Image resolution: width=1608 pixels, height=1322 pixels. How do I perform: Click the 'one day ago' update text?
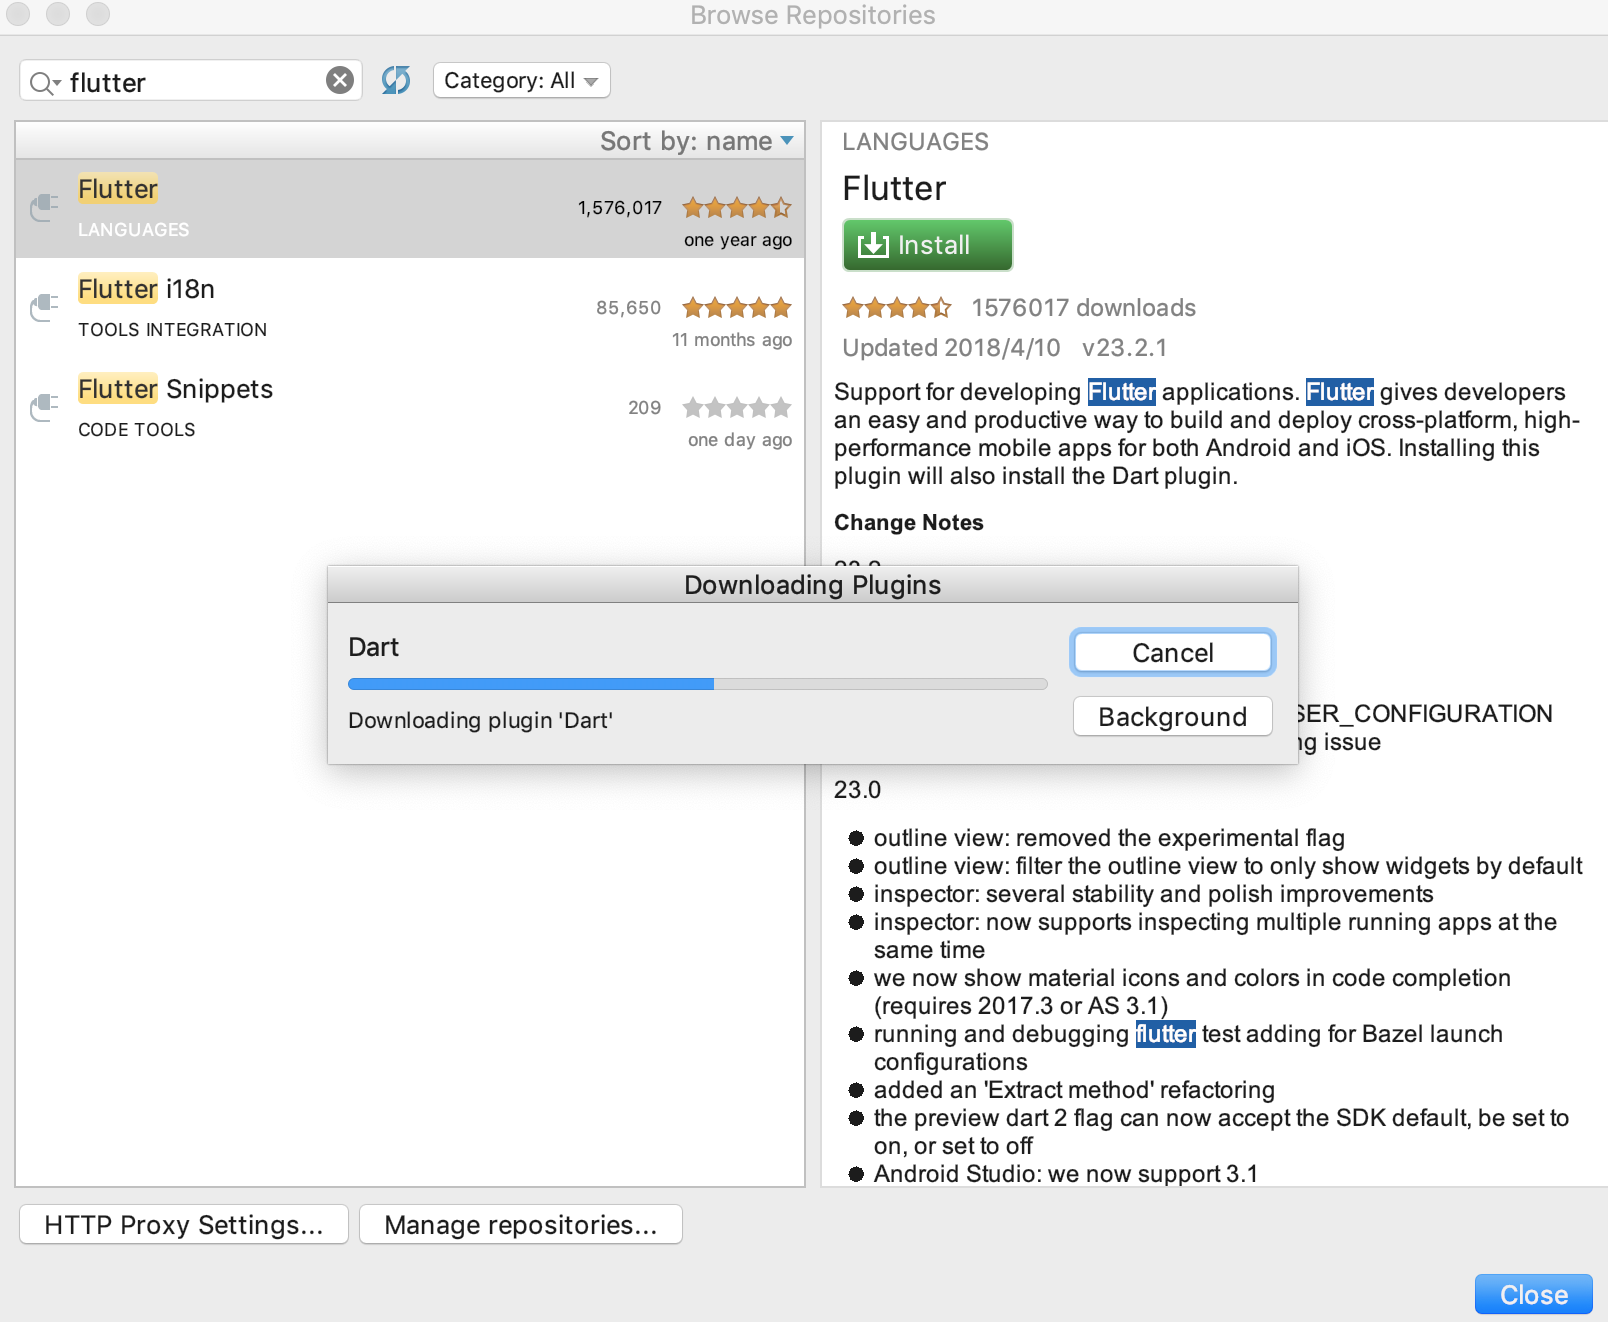(x=740, y=440)
